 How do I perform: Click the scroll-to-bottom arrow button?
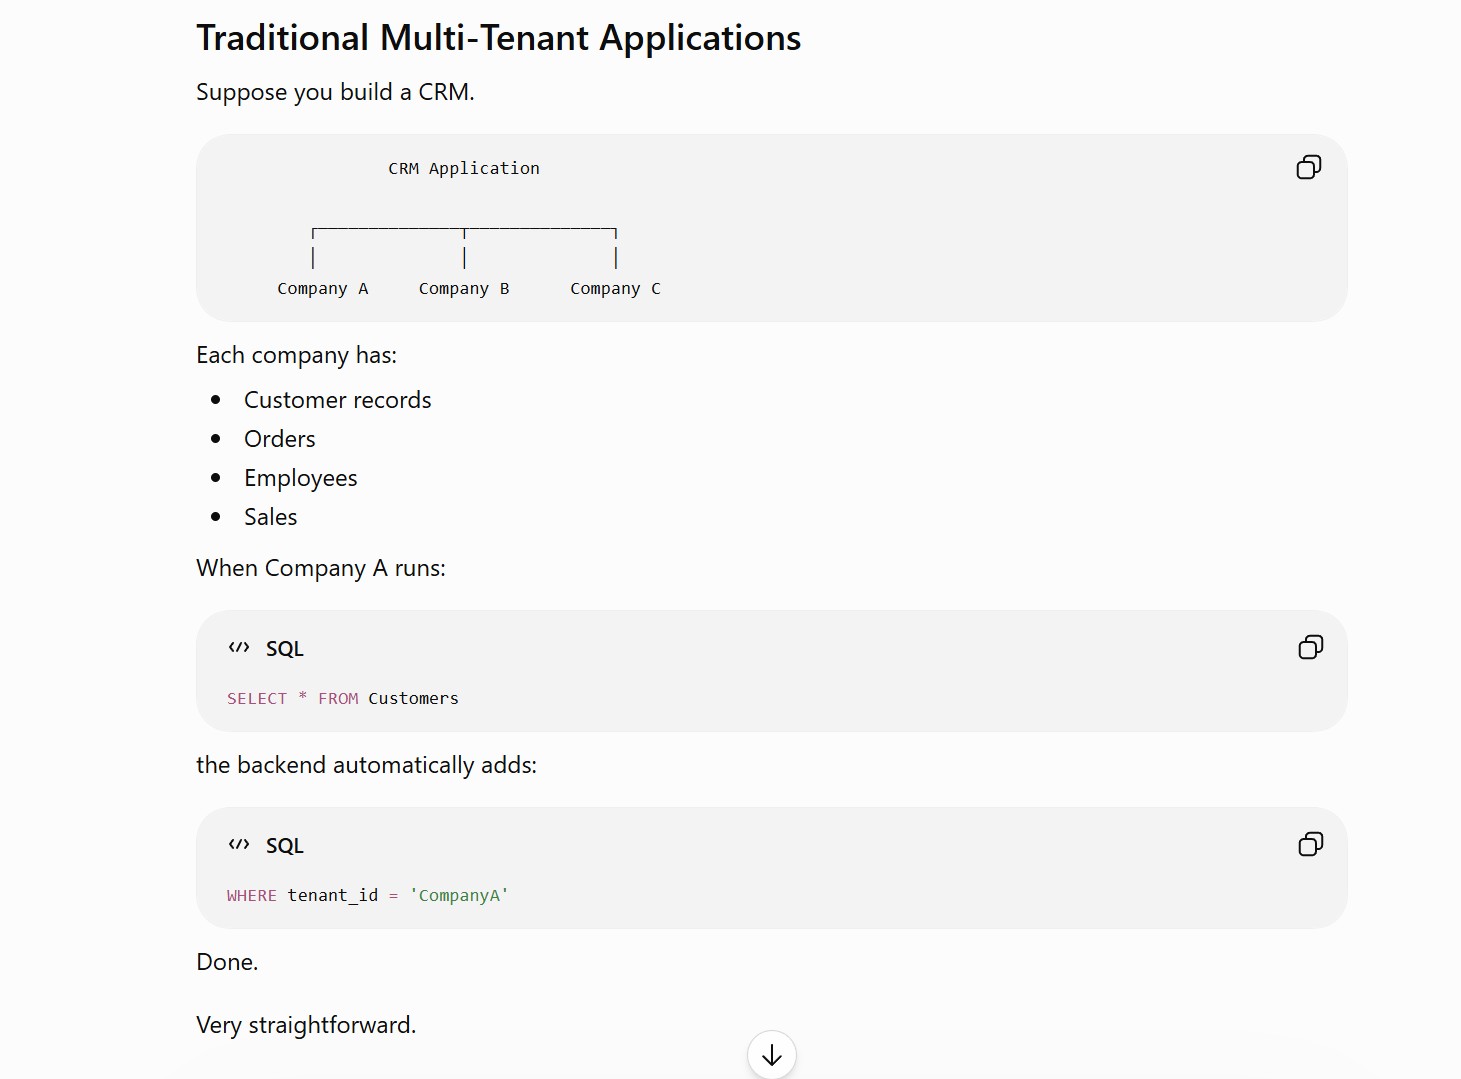coord(772,1054)
